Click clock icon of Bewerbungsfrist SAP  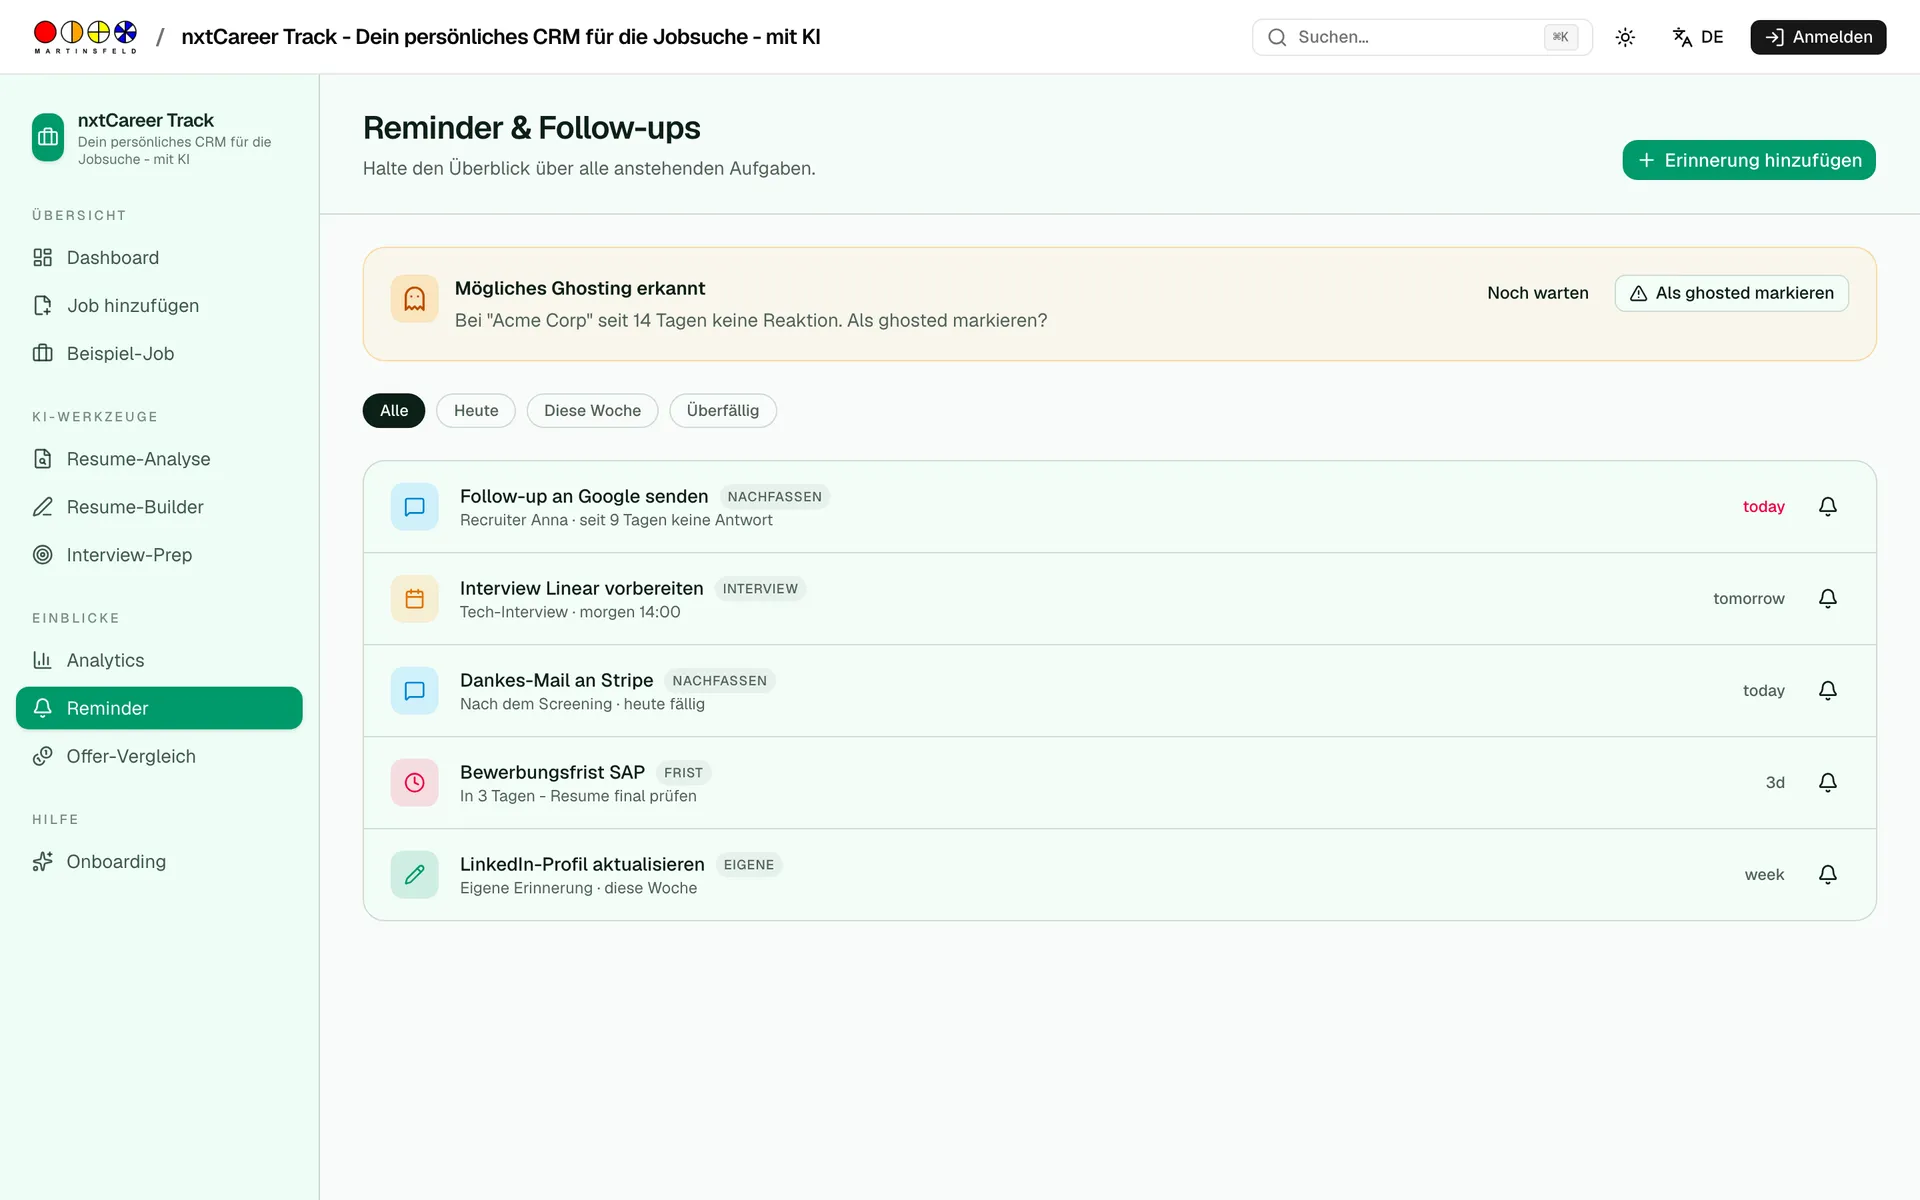[x=414, y=783]
